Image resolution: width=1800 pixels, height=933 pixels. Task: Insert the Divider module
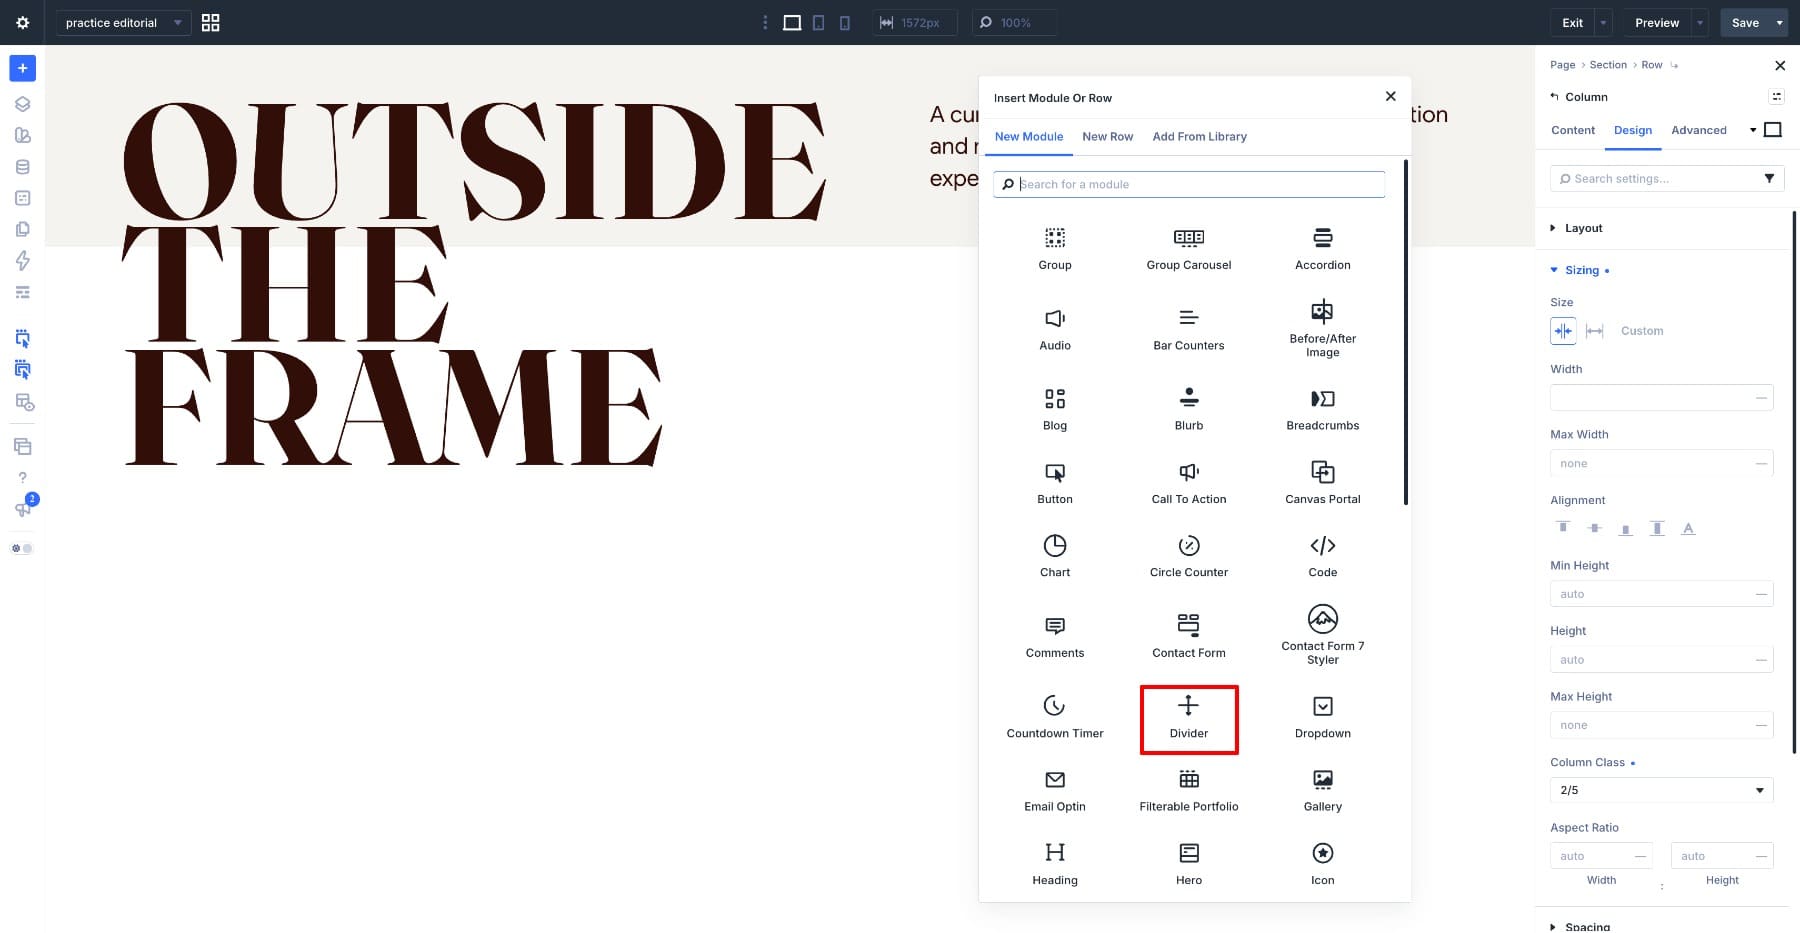coord(1188,718)
